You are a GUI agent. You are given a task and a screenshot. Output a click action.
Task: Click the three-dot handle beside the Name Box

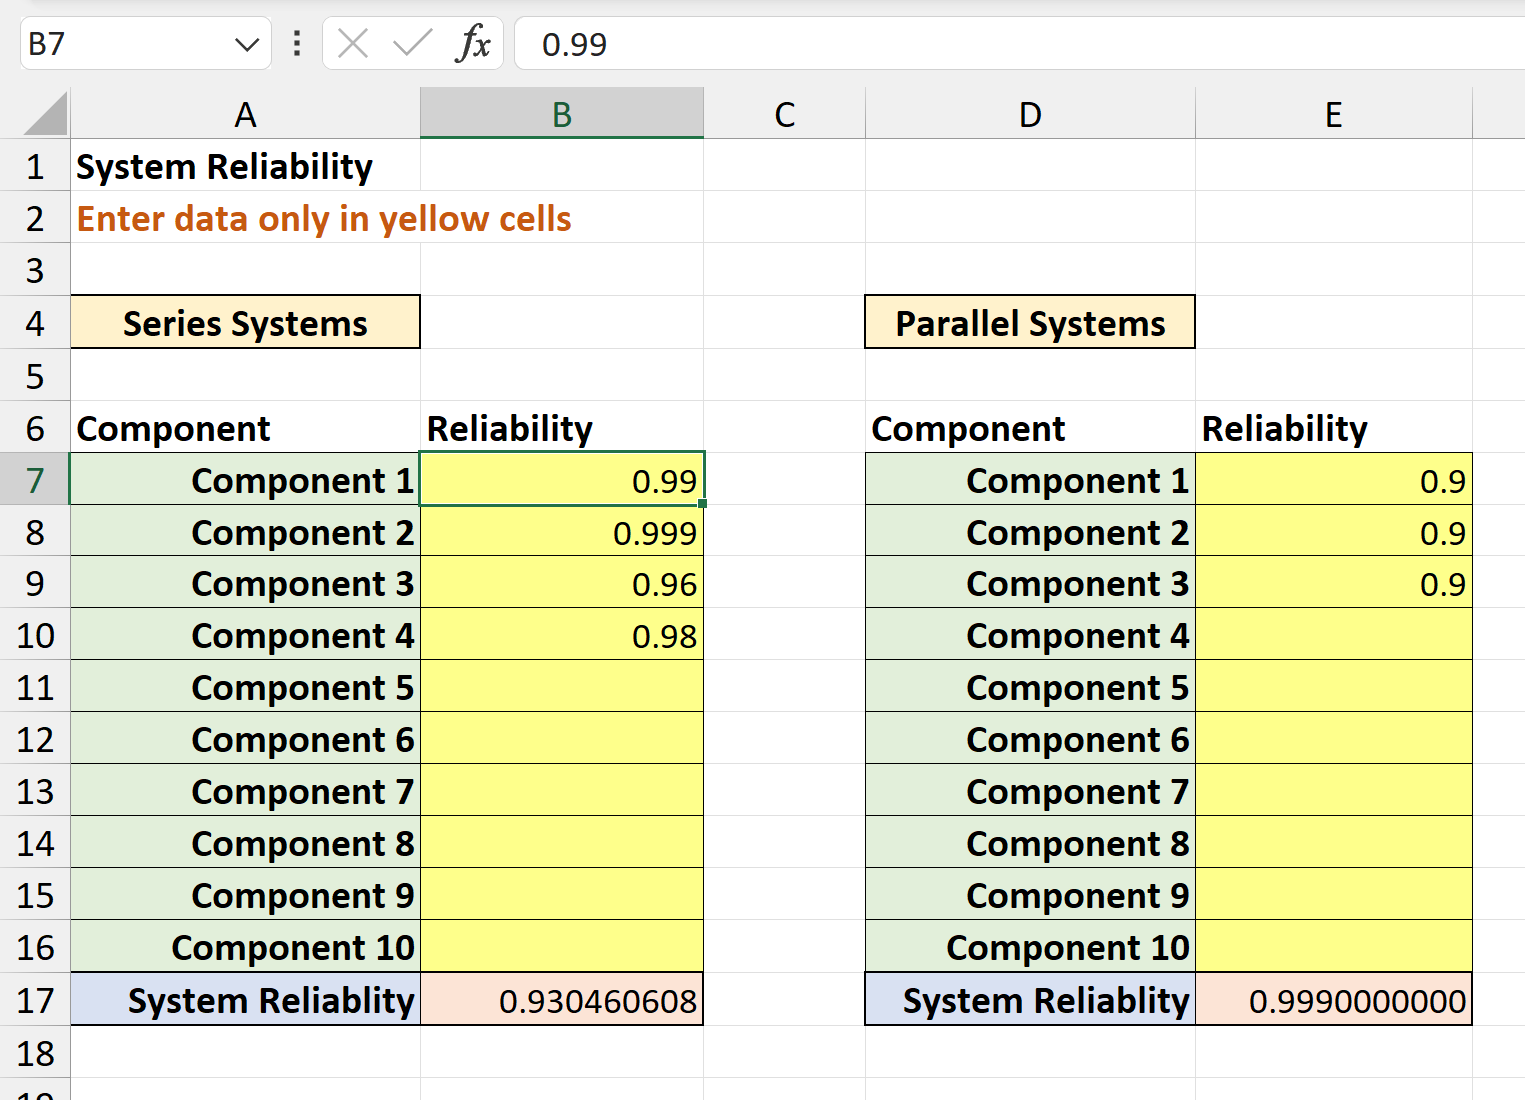click(x=297, y=44)
